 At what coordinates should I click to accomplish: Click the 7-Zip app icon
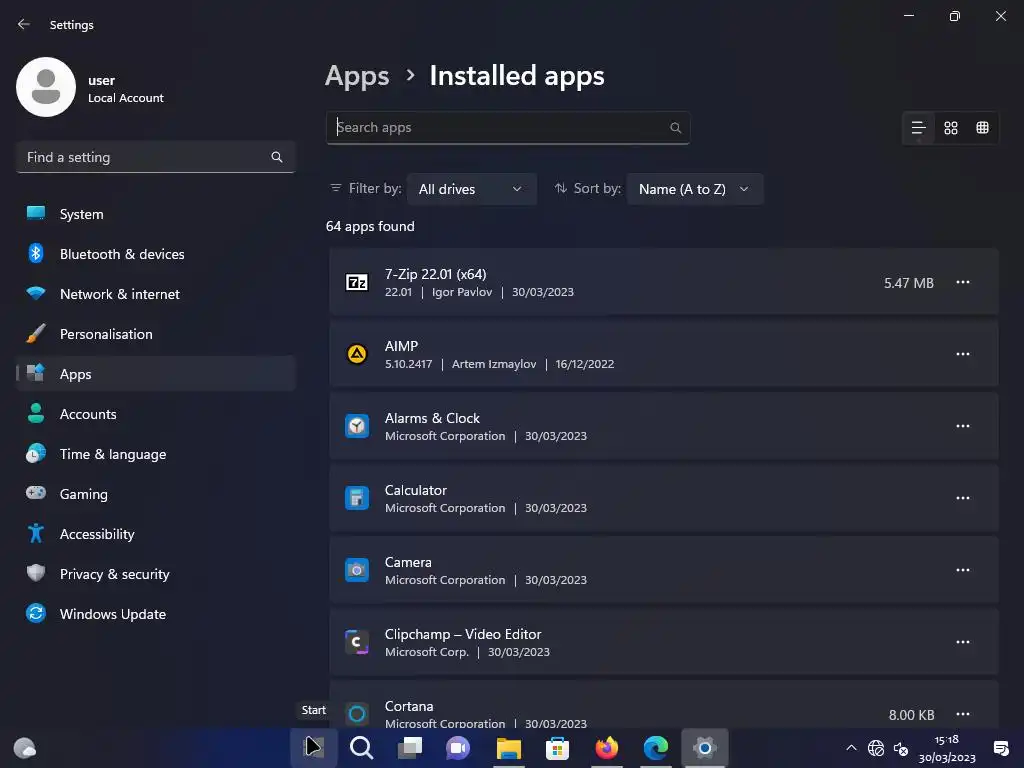(357, 282)
